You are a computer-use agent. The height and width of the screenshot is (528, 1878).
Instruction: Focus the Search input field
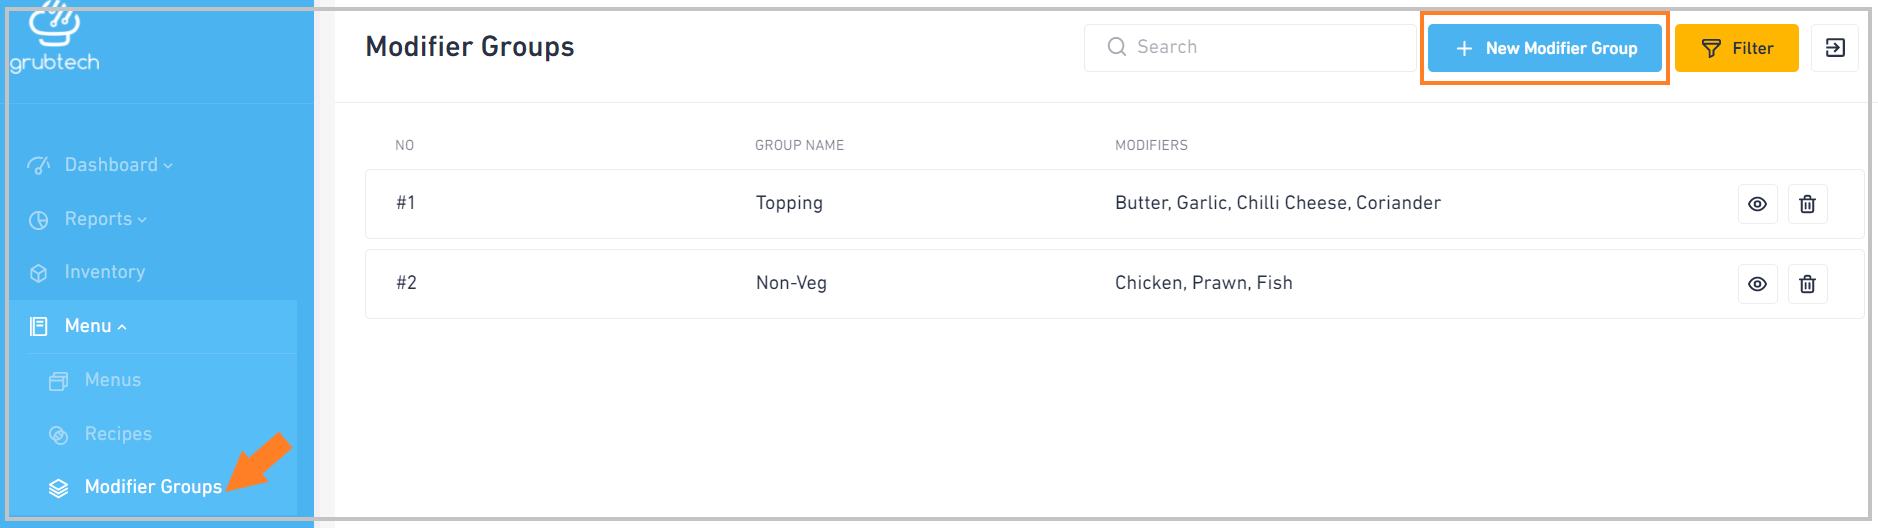click(x=1251, y=48)
